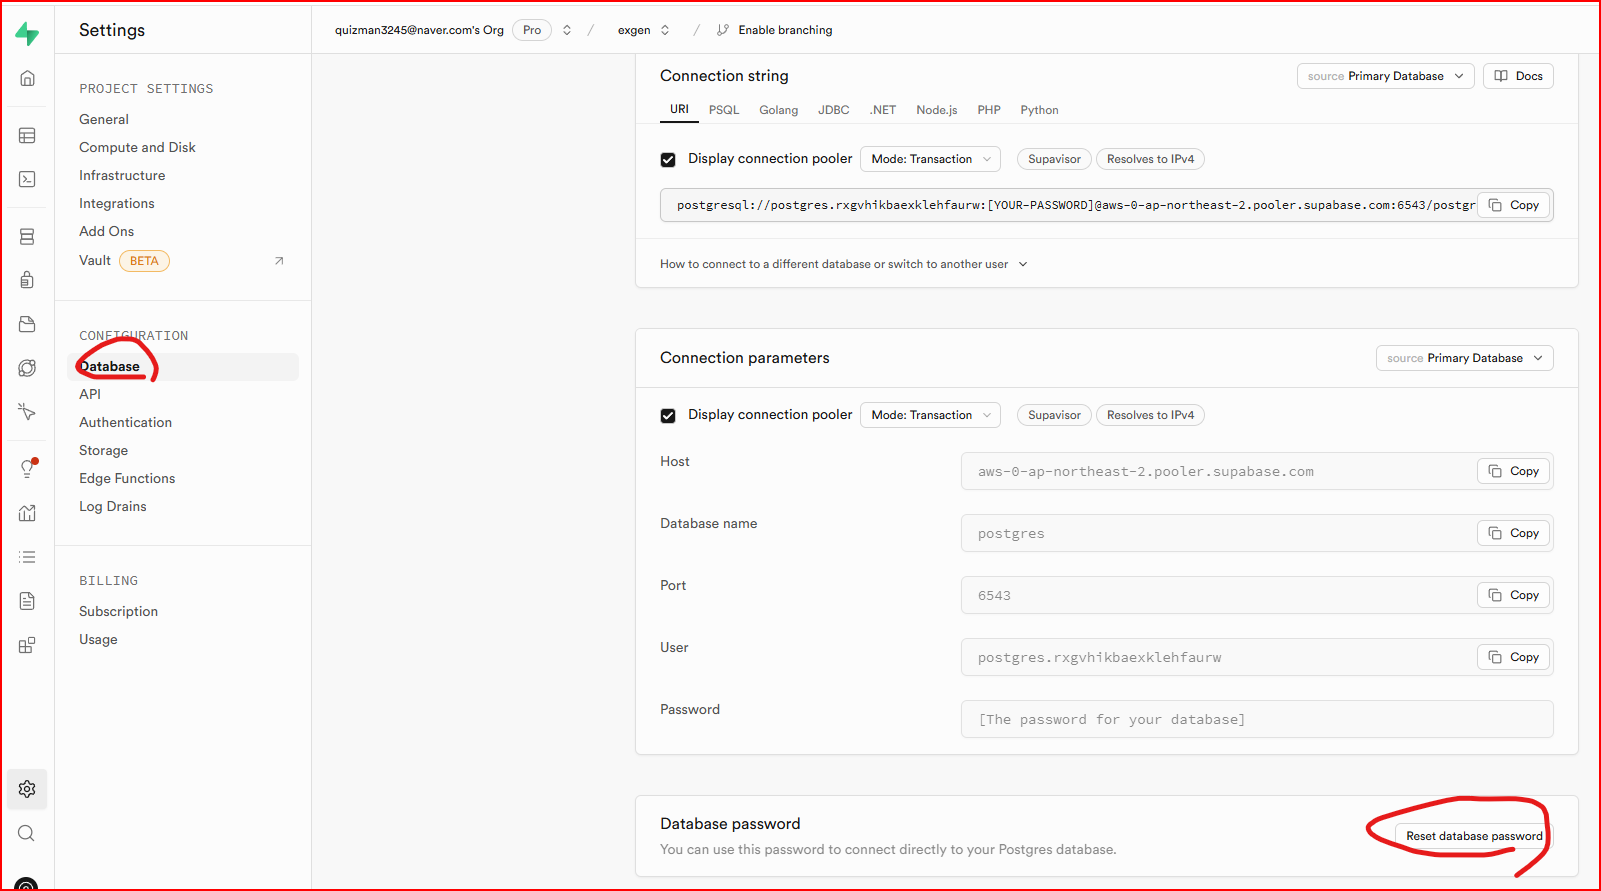Open Authentication configuration settings
The width and height of the screenshot is (1601, 891).
point(125,422)
